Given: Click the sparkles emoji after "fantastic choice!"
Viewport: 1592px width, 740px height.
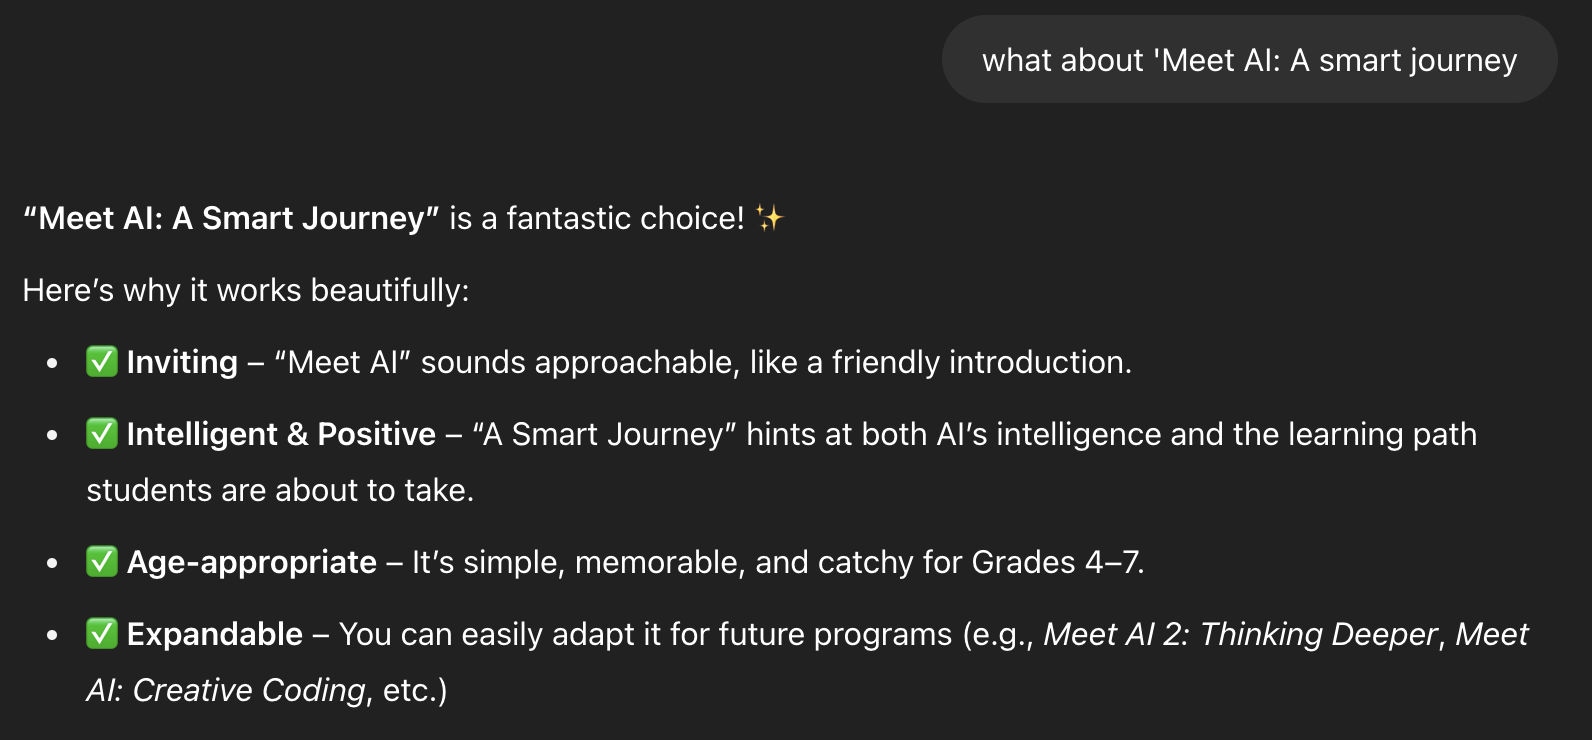Looking at the screenshot, I should coord(769,218).
